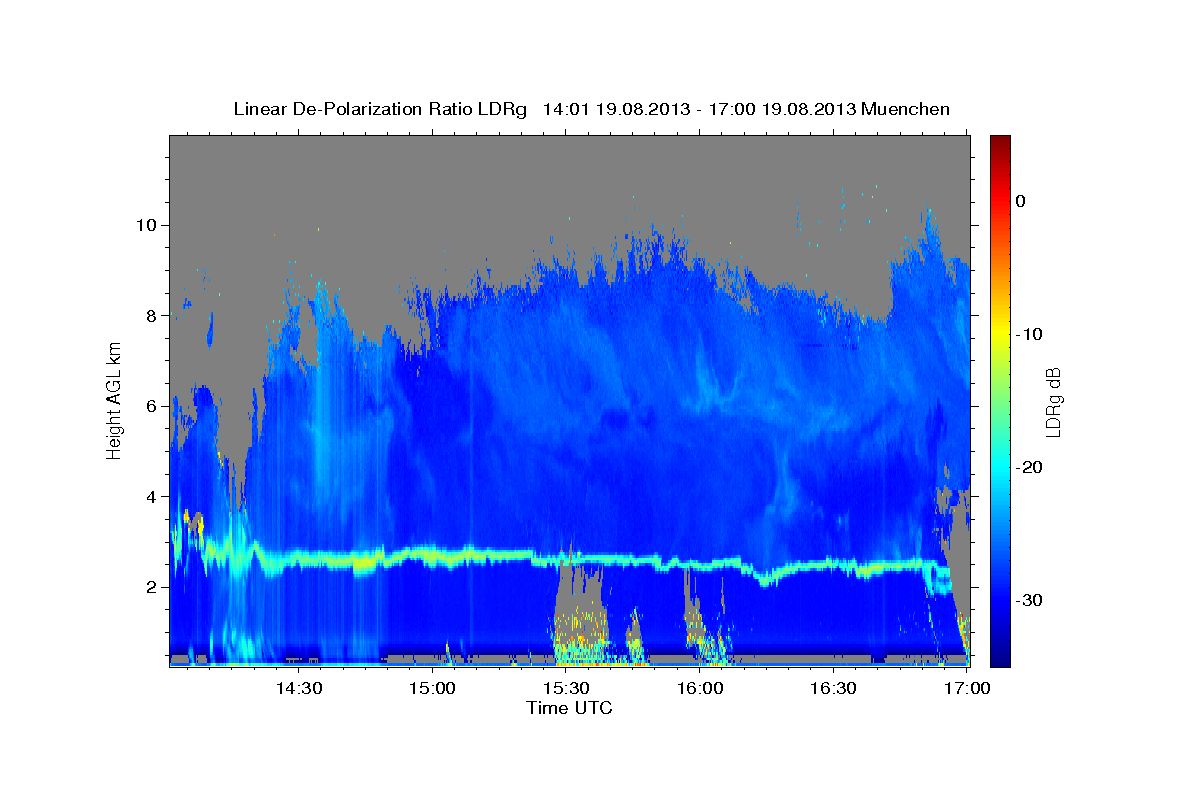Click the 17:00 time tick label
This screenshot has width=1200, height=800.
point(968,688)
